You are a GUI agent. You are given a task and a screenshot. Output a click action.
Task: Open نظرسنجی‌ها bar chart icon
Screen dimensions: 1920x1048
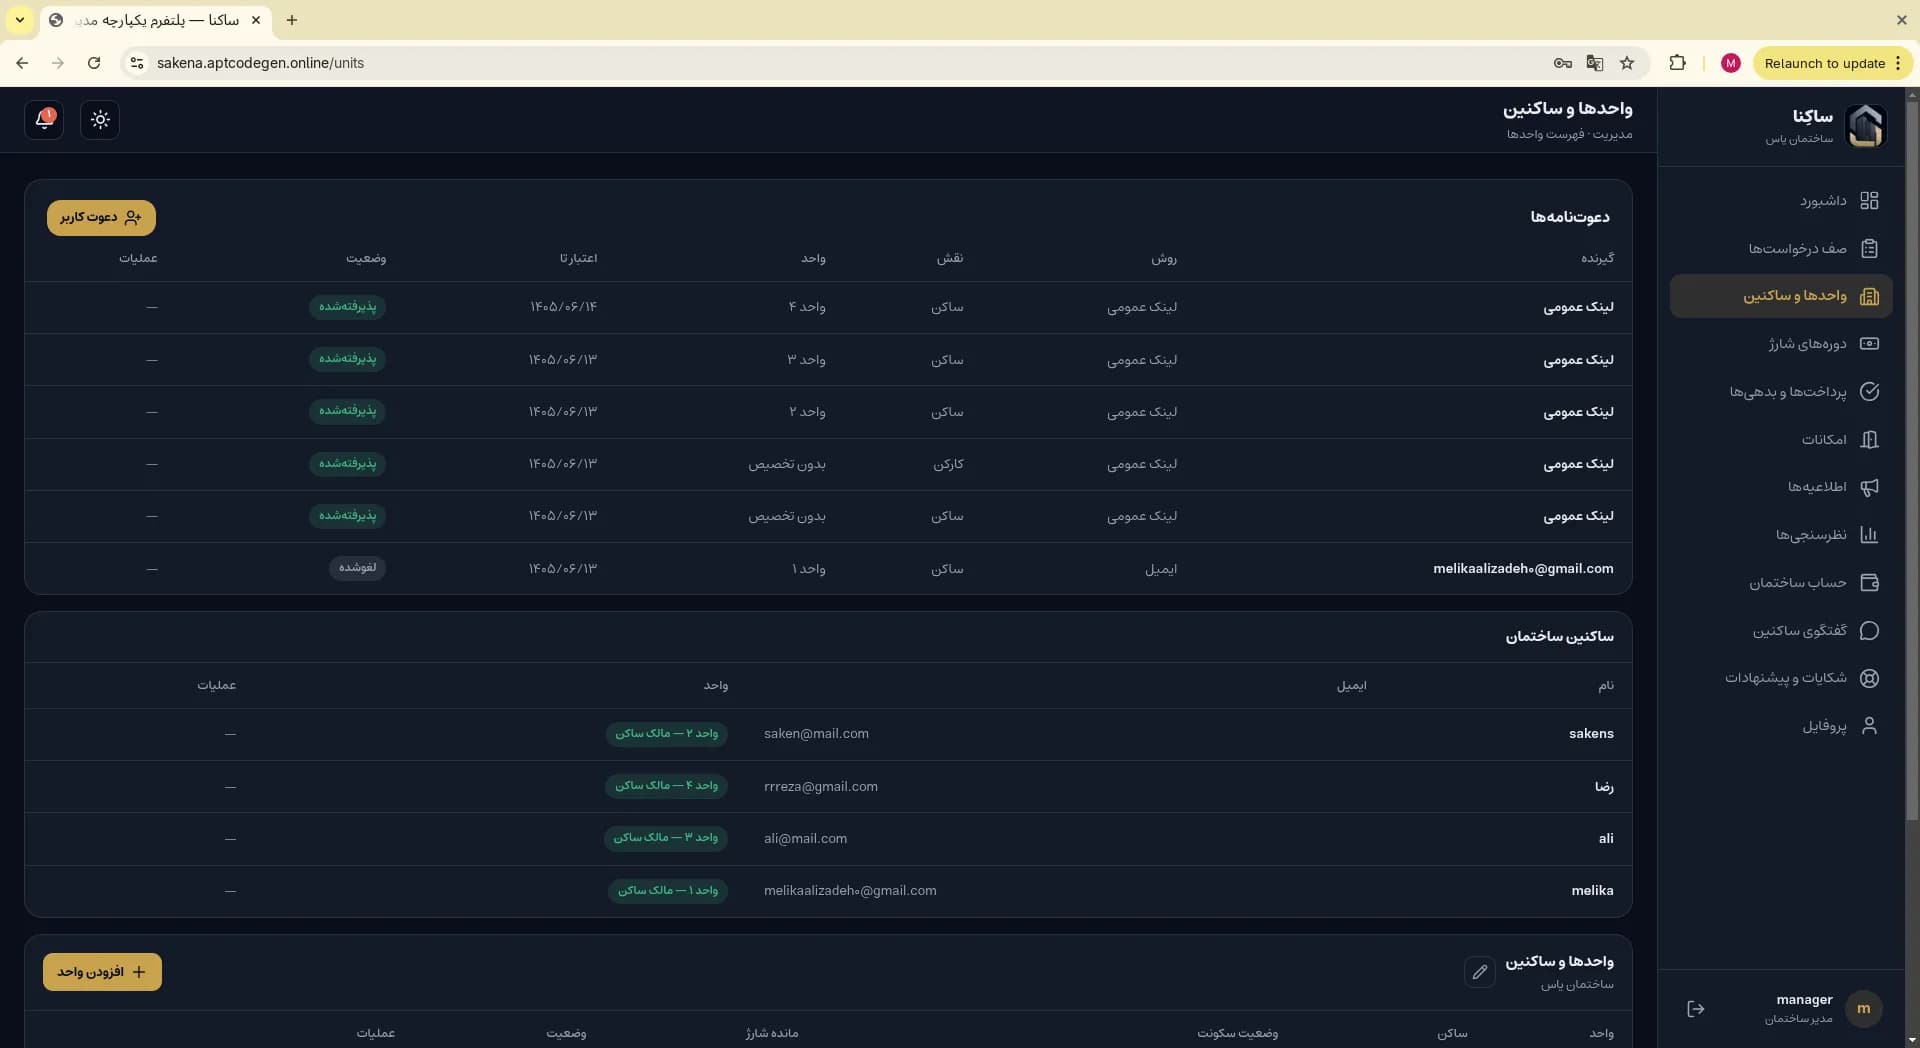point(1869,535)
